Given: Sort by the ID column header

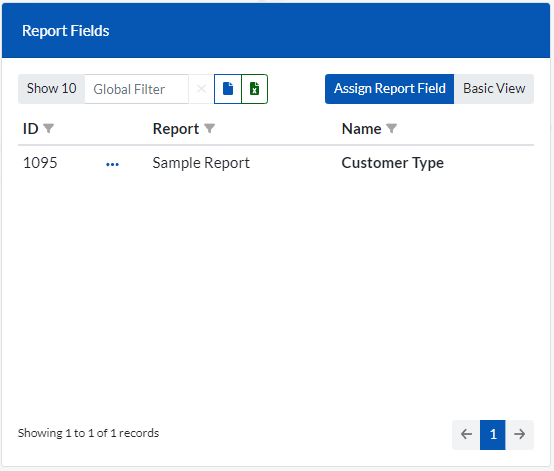Looking at the screenshot, I should (30, 129).
